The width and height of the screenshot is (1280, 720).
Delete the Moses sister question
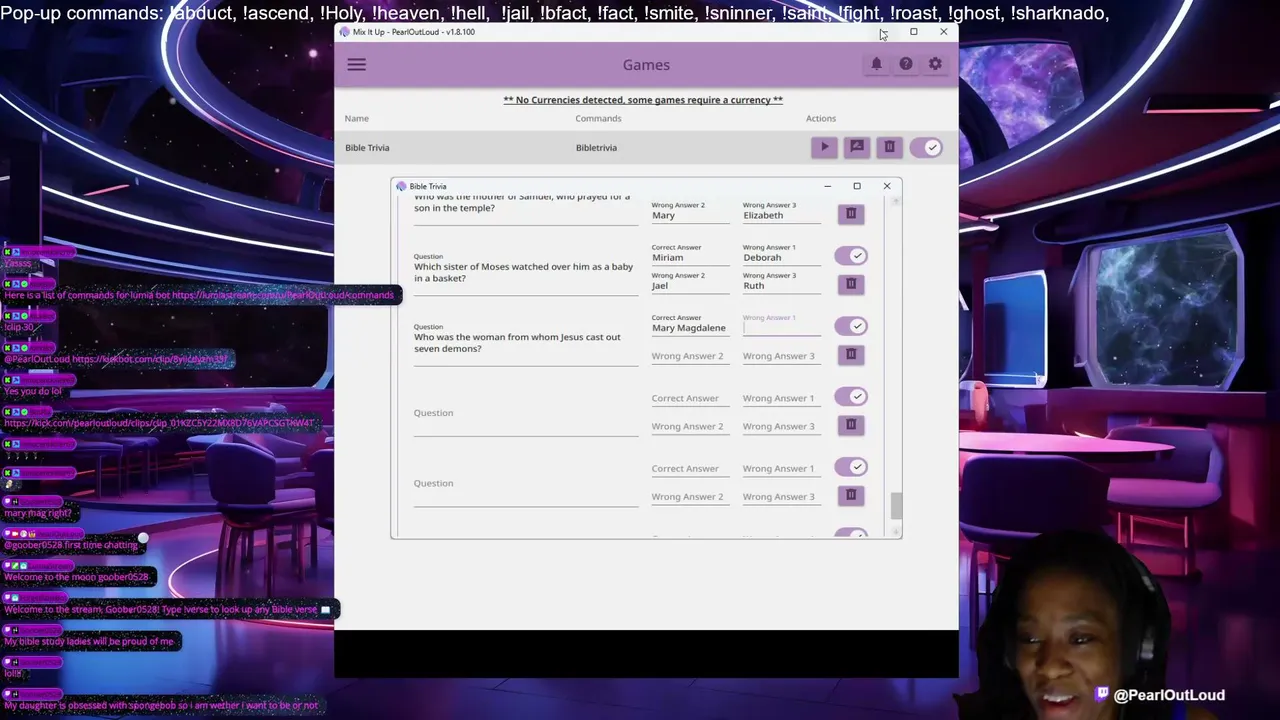pyautogui.click(x=851, y=284)
